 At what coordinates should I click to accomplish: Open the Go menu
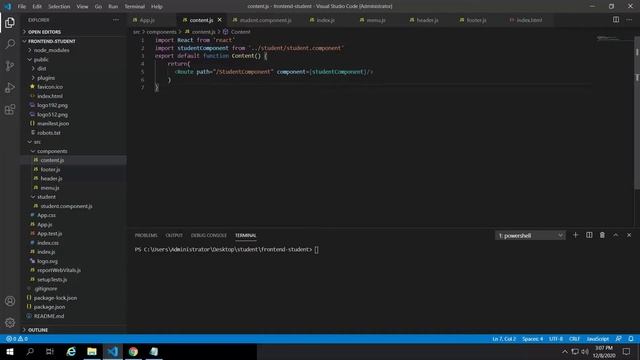pos(98,7)
